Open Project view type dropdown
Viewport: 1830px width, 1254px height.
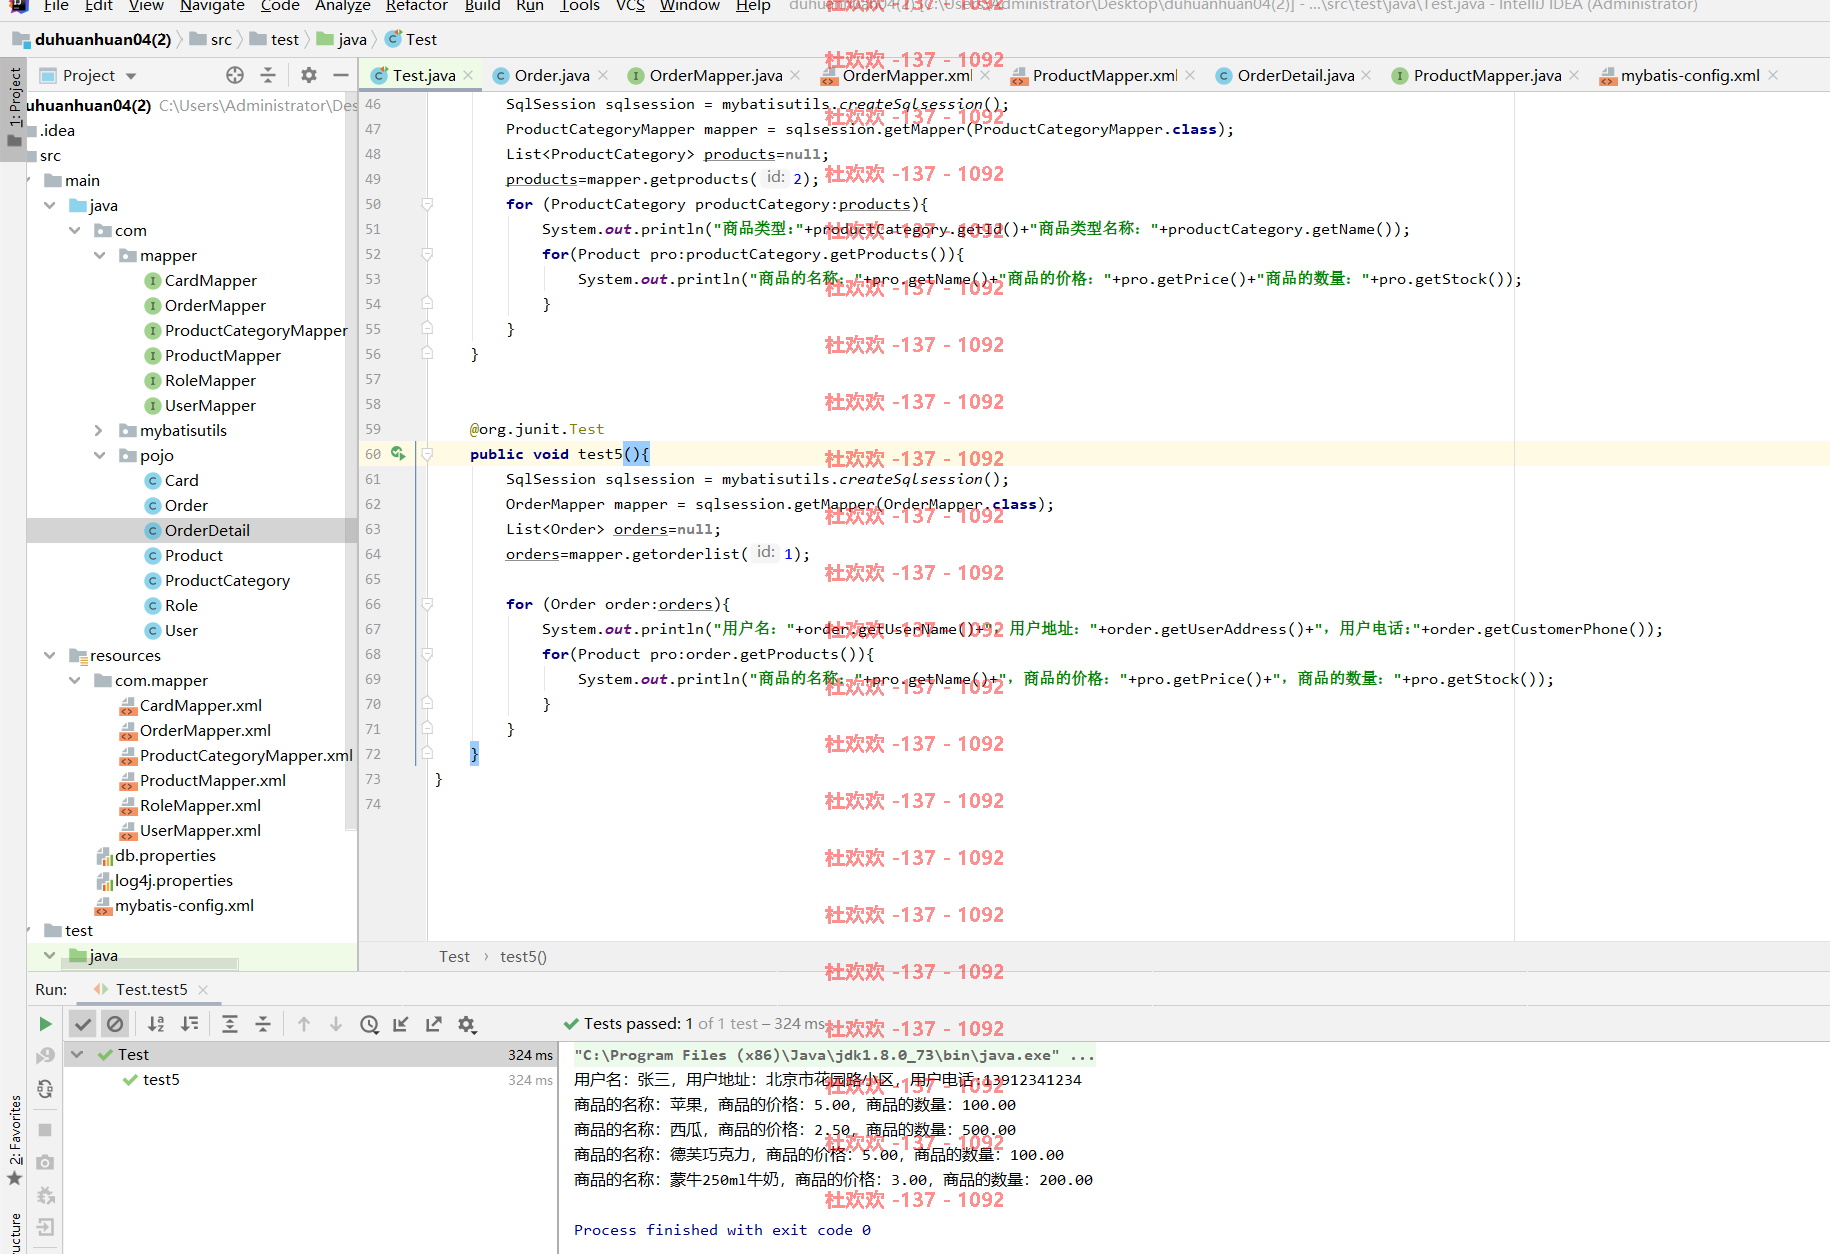pos(88,75)
